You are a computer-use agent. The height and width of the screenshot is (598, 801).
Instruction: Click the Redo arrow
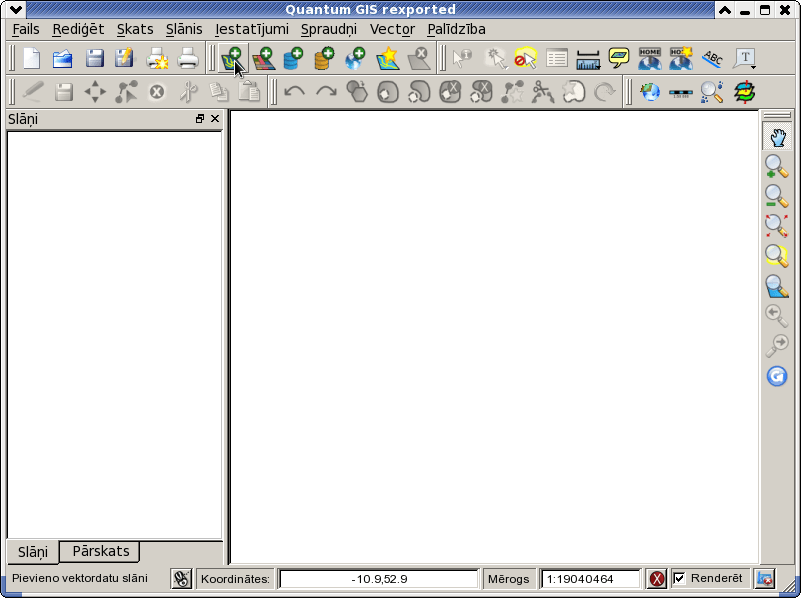click(x=326, y=92)
